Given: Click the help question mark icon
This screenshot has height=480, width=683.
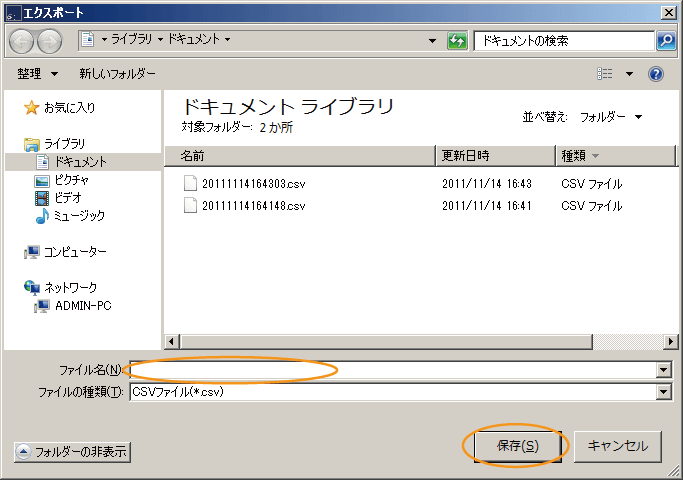Looking at the screenshot, I should pos(656,74).
